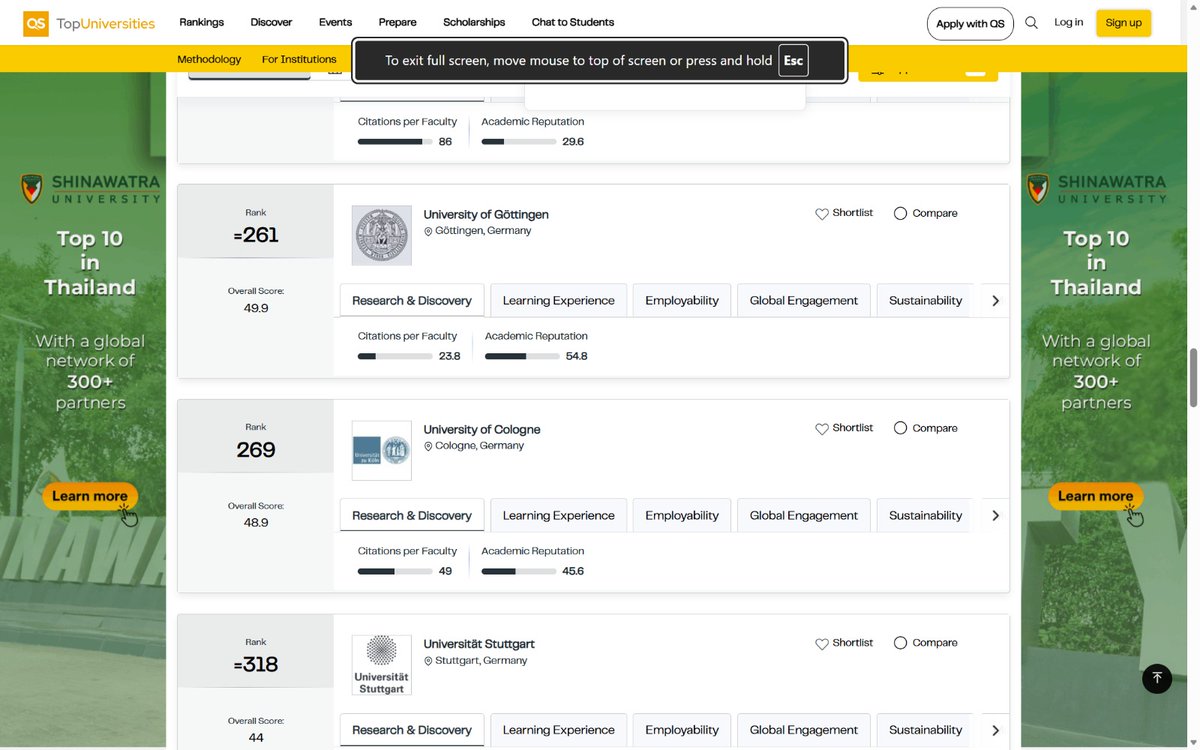Open Universität Stuttgart logo thumbnail
This screenshot has height=750, width=1200.
[x=382, y=665]
